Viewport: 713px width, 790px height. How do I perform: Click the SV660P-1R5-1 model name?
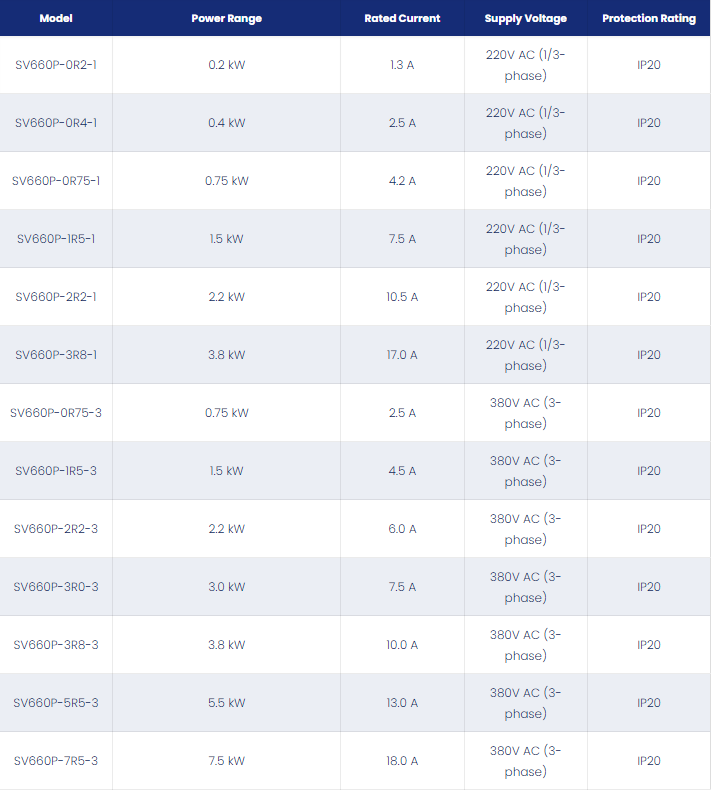56,239
